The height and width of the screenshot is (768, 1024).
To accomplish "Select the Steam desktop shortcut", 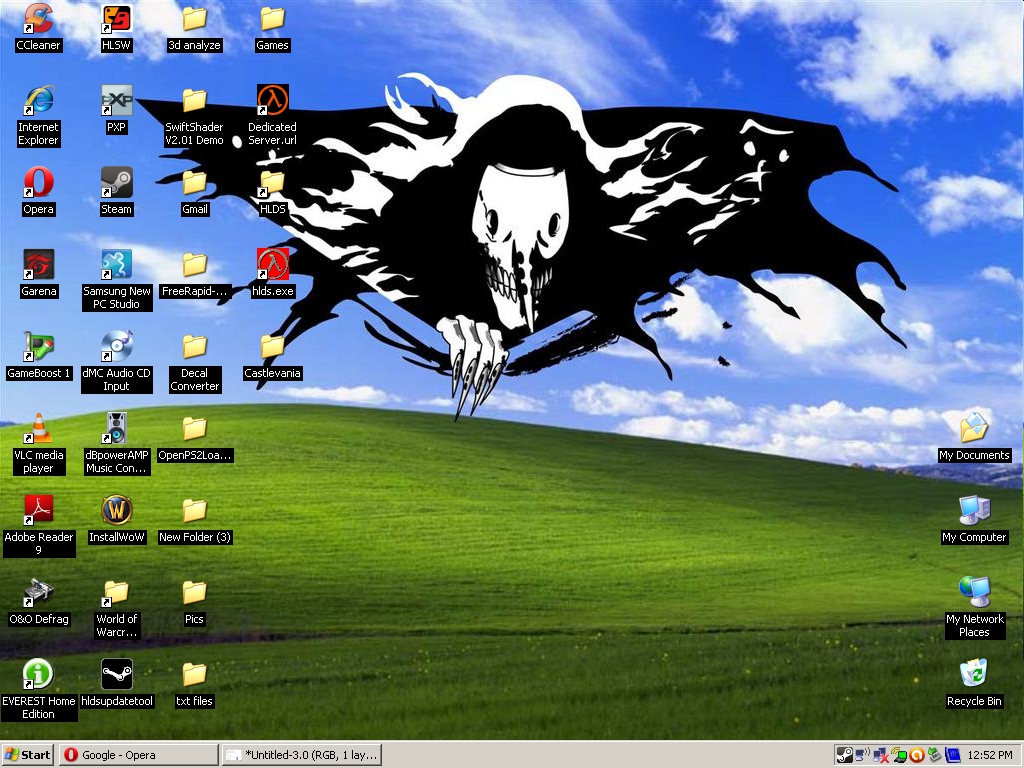I will tap(116, 183).
